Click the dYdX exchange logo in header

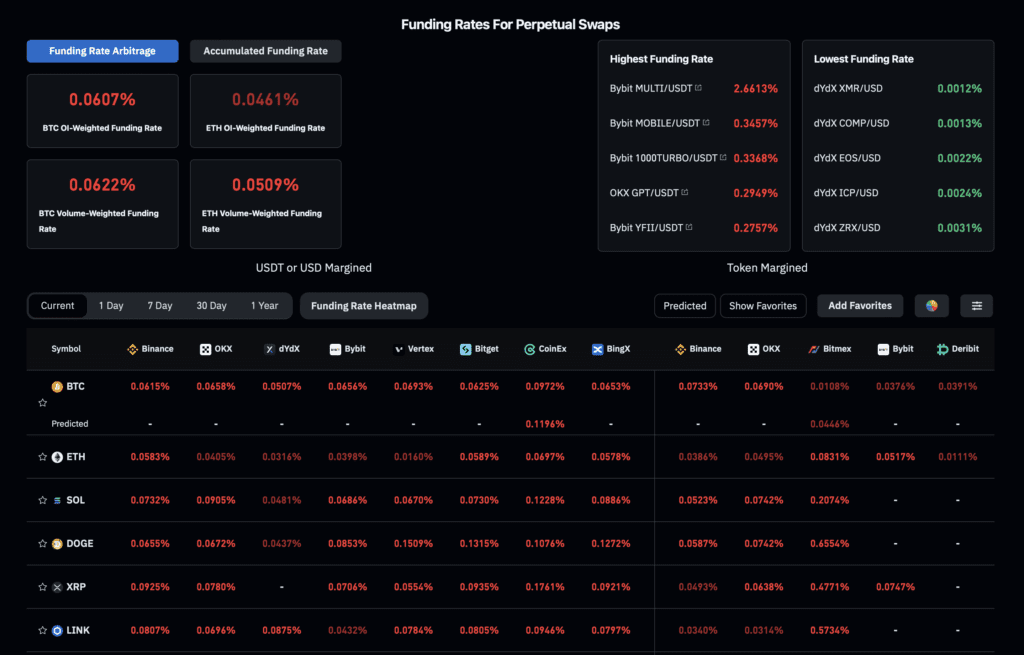click(x=268, y=349)
